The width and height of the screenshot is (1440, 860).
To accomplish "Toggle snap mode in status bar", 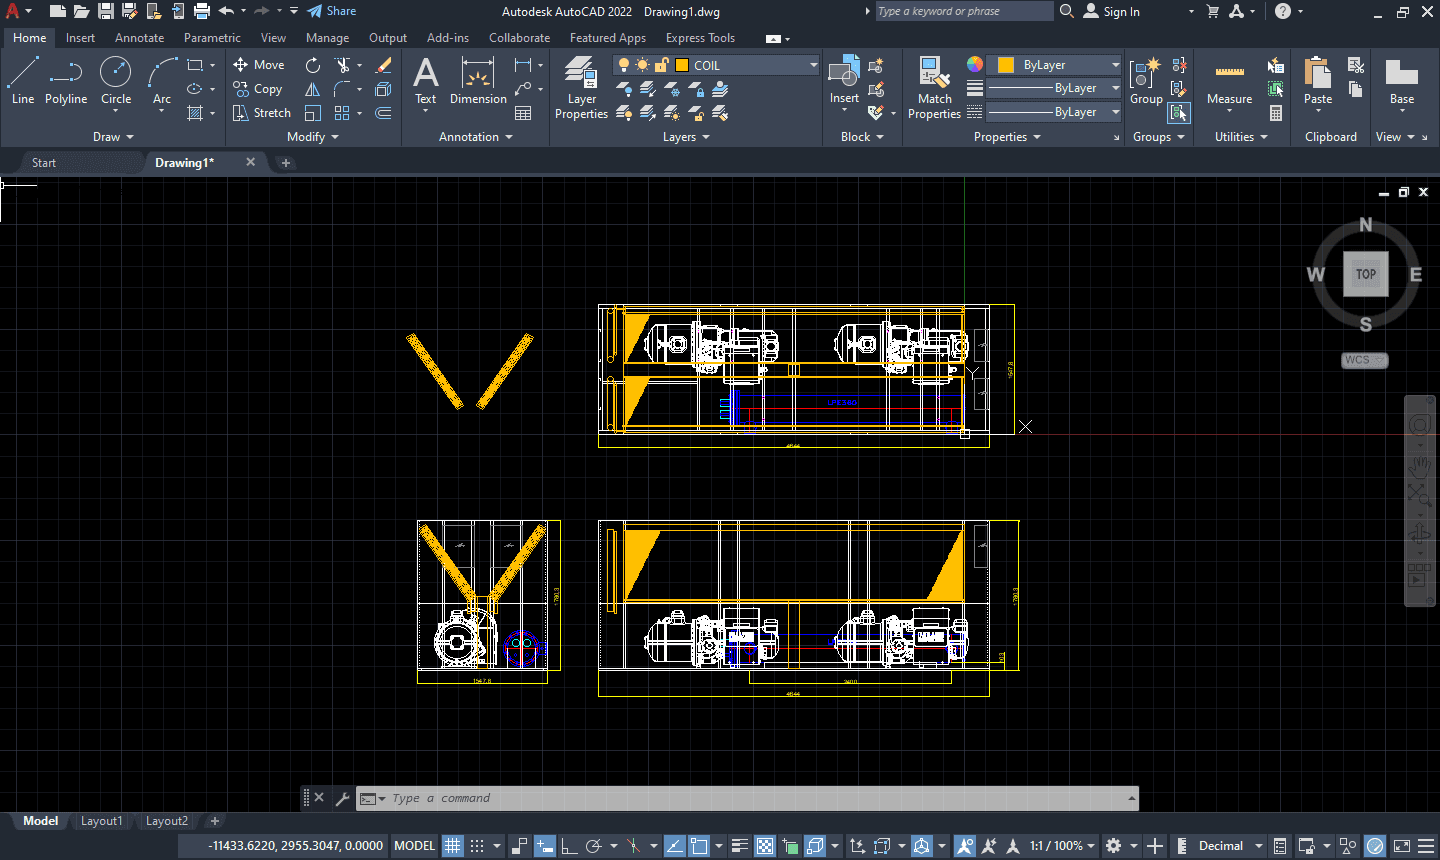I will [477, 846].
